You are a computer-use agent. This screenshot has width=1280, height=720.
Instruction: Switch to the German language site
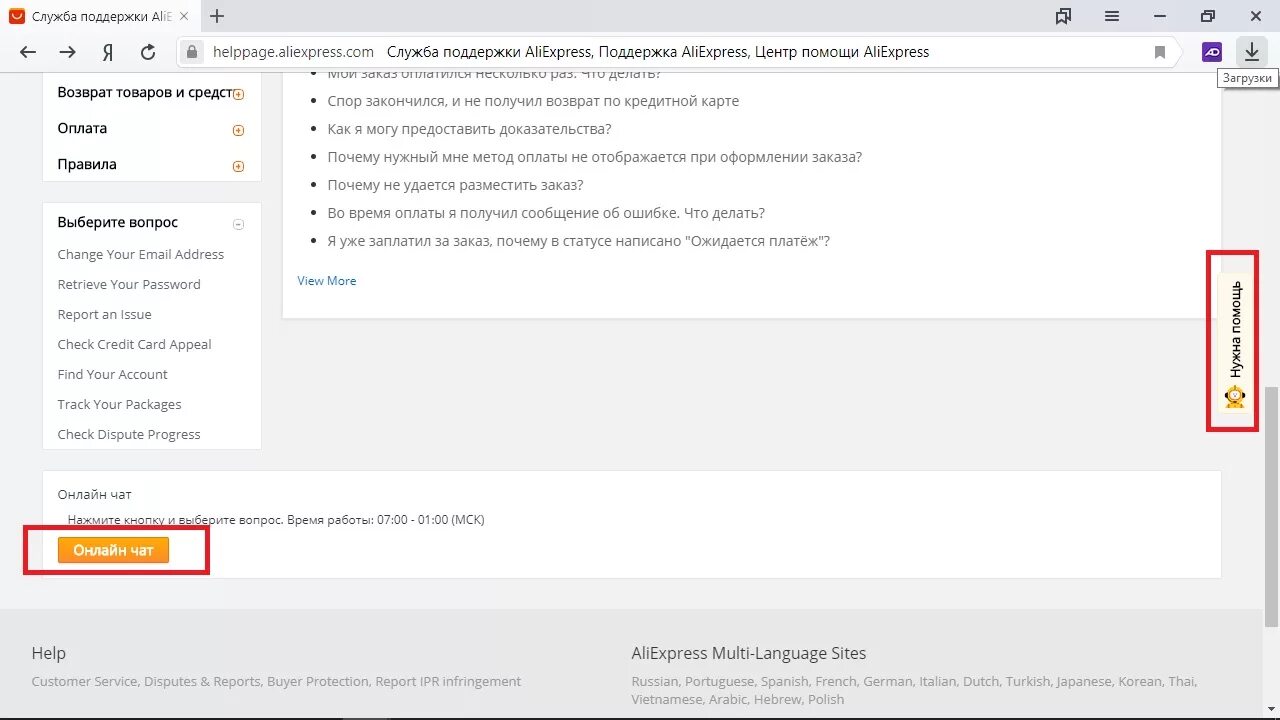(x=888, y=681)
